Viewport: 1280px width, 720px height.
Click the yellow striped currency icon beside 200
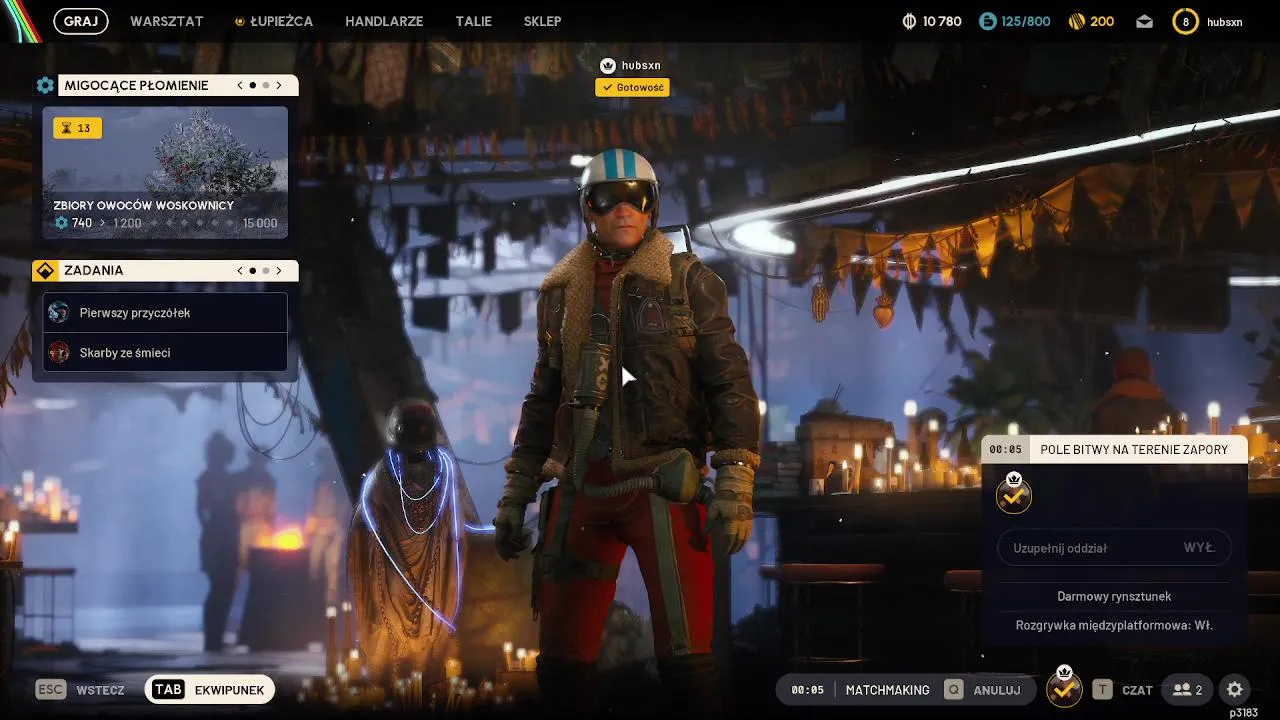(x=1076, y=21)
